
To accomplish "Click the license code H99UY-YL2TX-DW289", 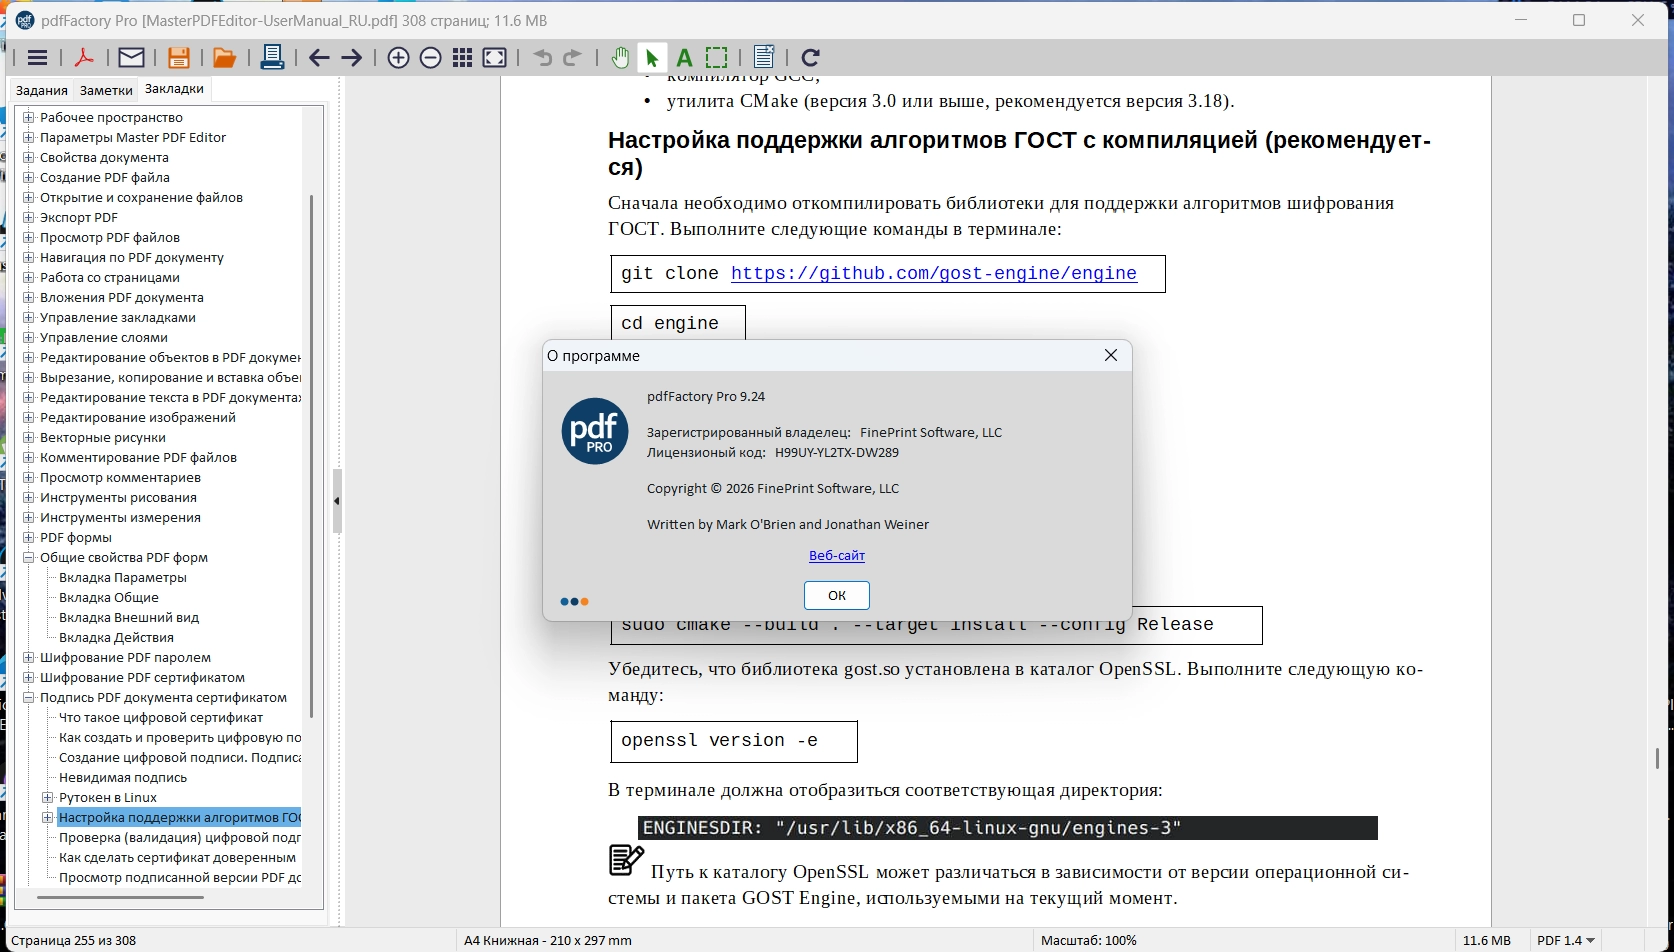I will (x=837, y=453).
